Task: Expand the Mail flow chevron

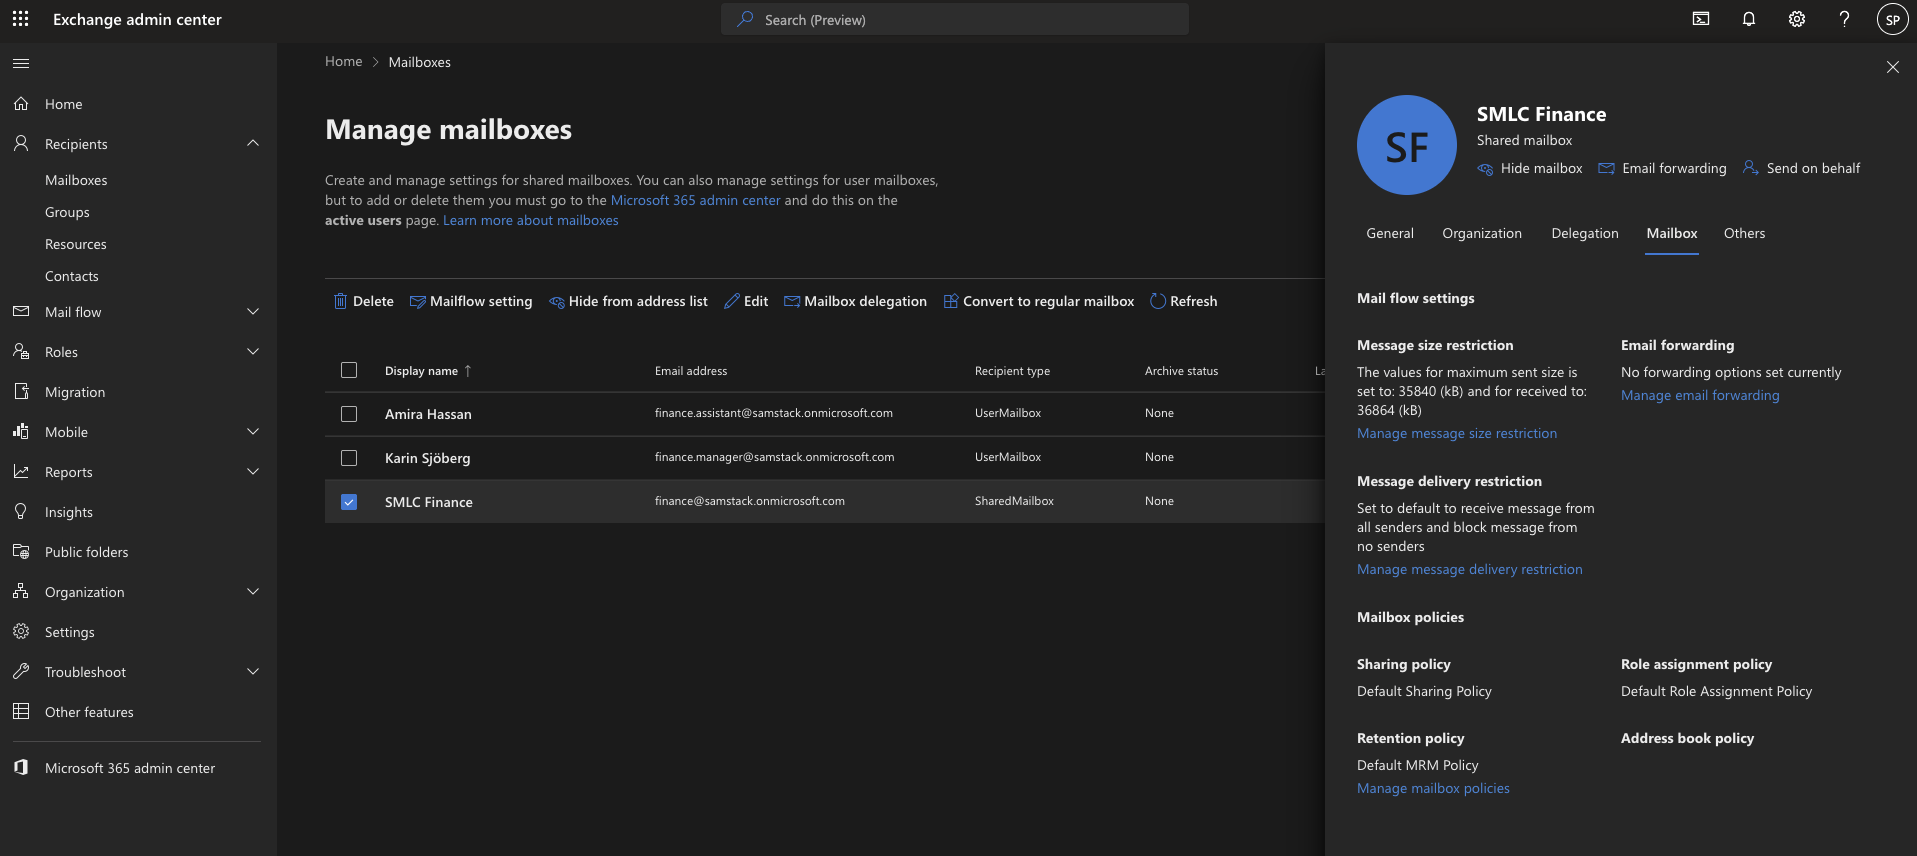Action: [253, 311]
